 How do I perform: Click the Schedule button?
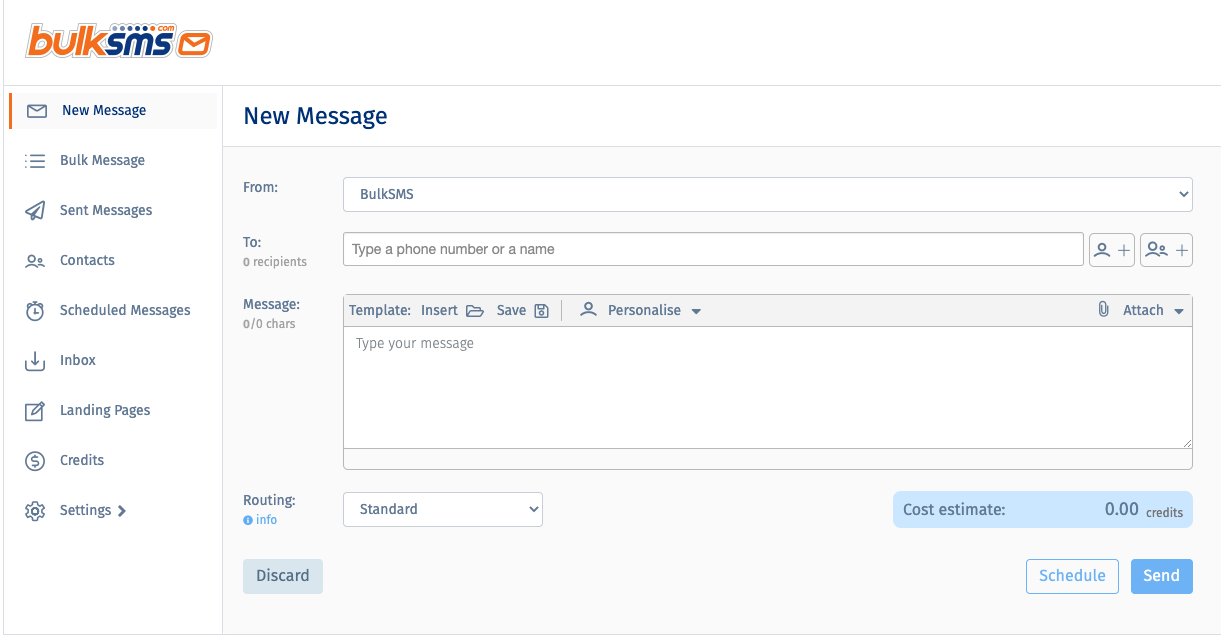(1072, 576)
